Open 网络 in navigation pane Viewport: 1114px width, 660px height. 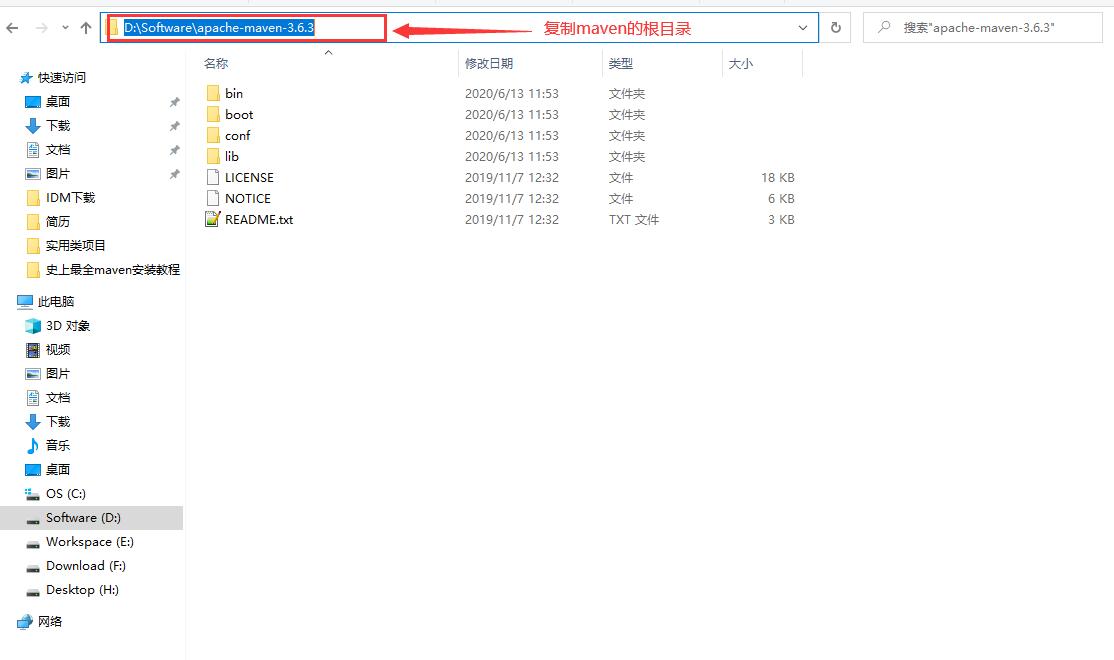point(50,622)
